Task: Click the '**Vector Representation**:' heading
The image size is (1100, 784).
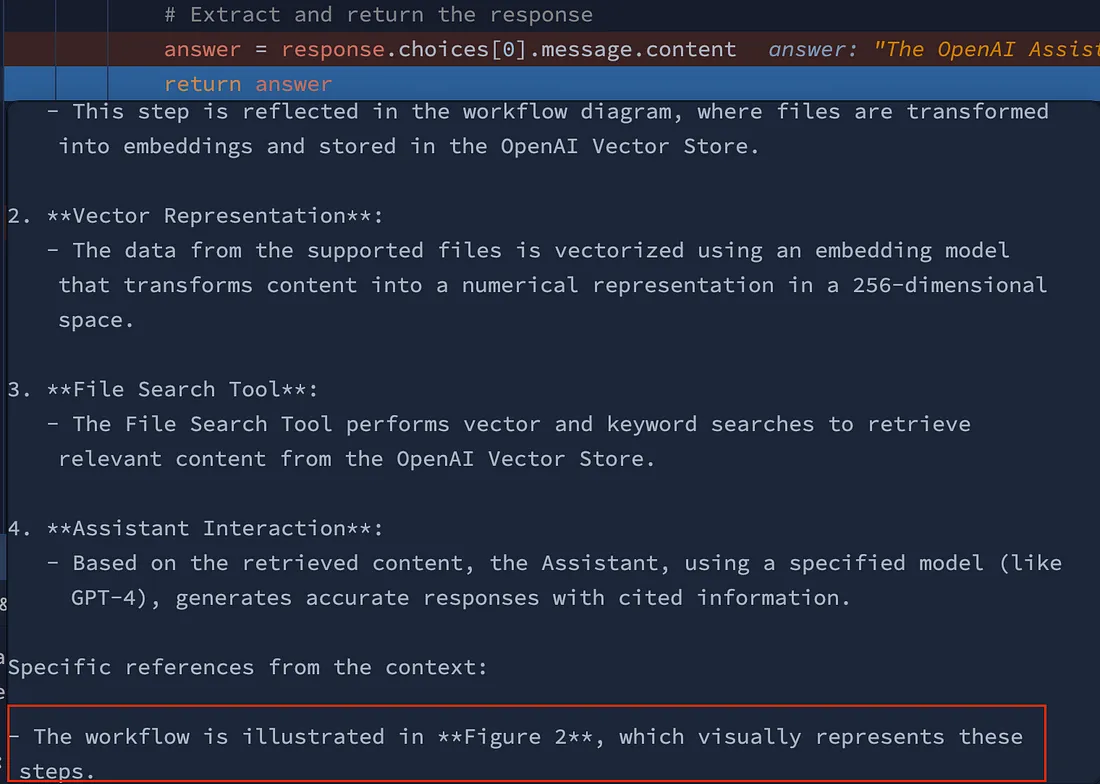Action: pos(215,216)
